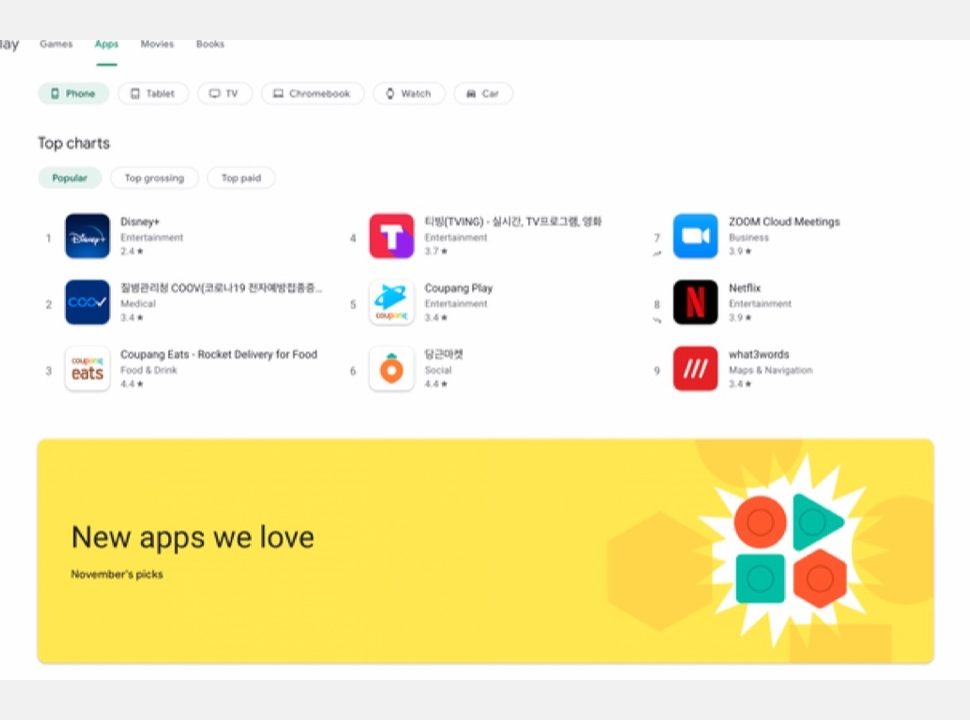Open the ZOOM Cloud Meetings title link

(x=784, y=221)
